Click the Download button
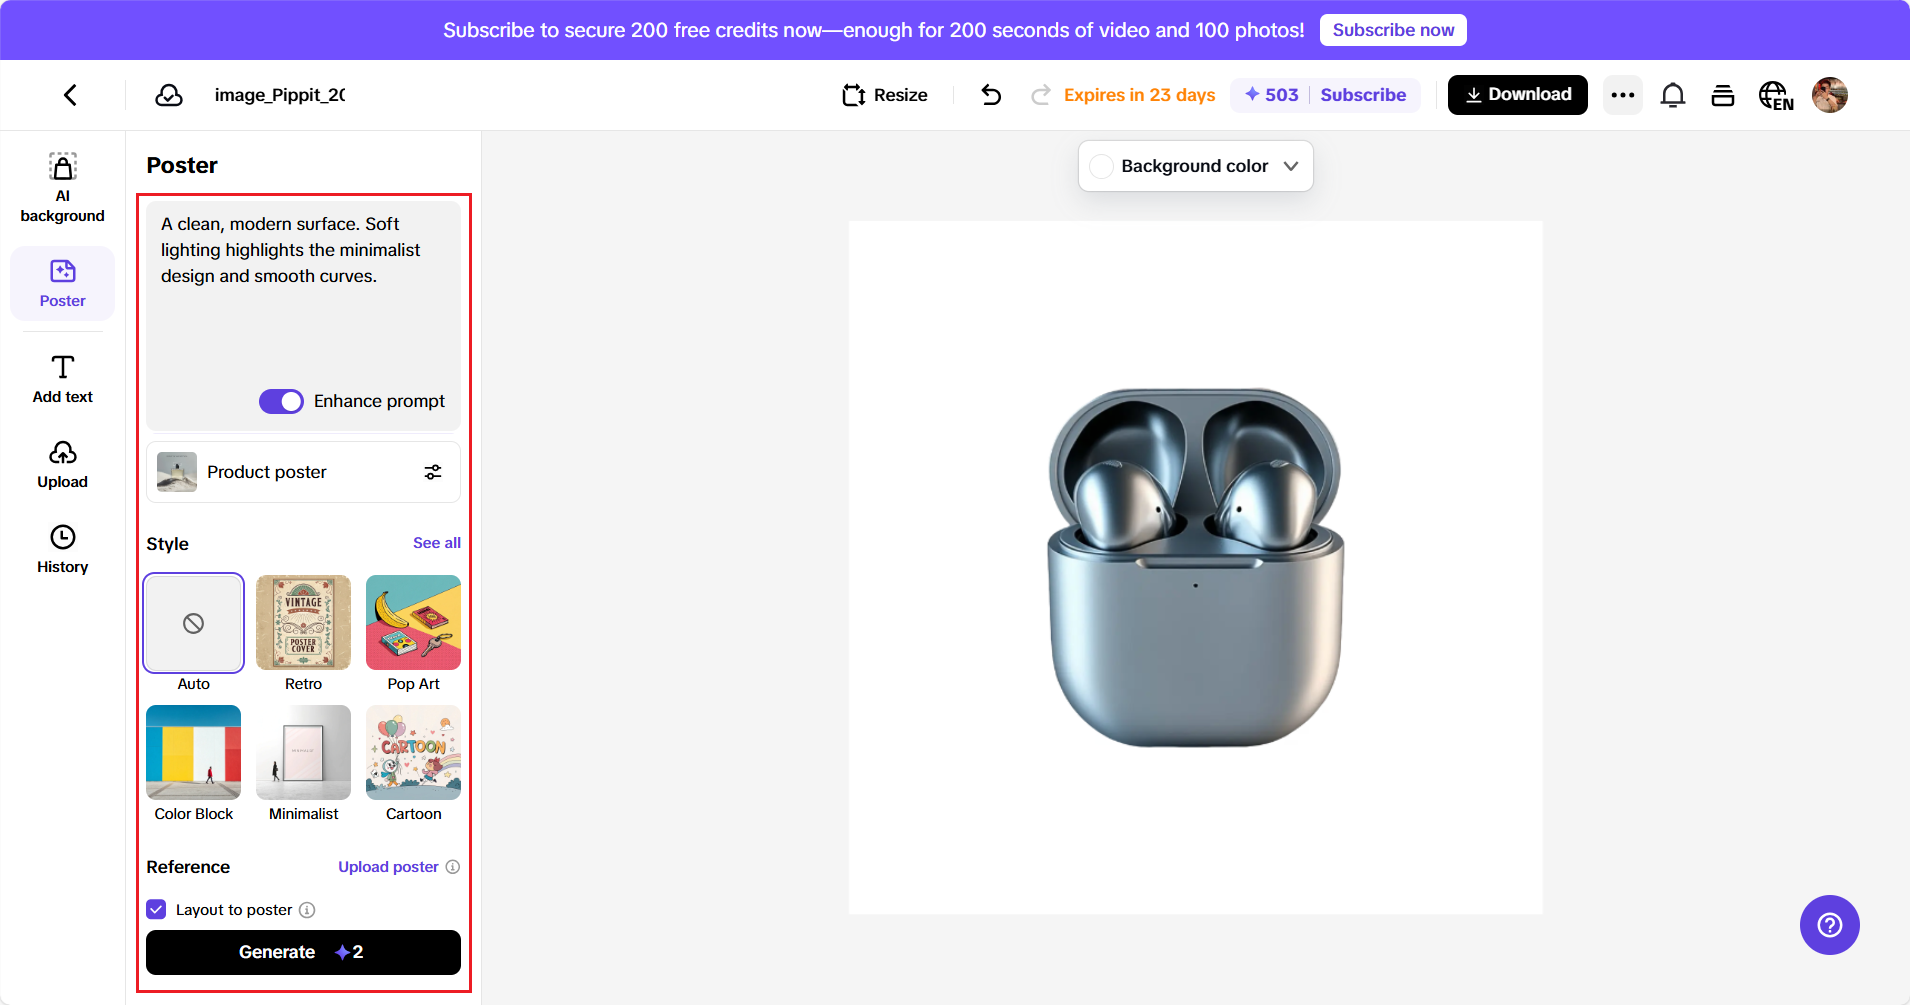The width and height of the screenshot is (1910, 1005). [1517, 95]
